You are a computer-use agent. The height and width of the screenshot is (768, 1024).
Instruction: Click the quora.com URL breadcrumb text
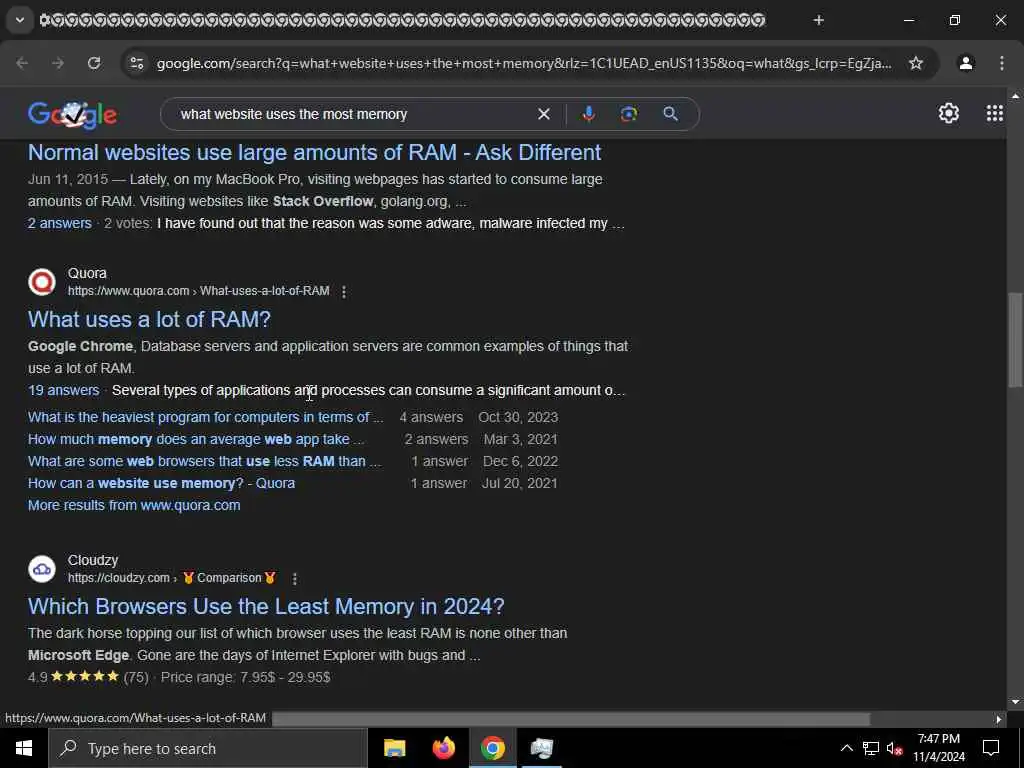pyautogui.click(x=199, y=291)
